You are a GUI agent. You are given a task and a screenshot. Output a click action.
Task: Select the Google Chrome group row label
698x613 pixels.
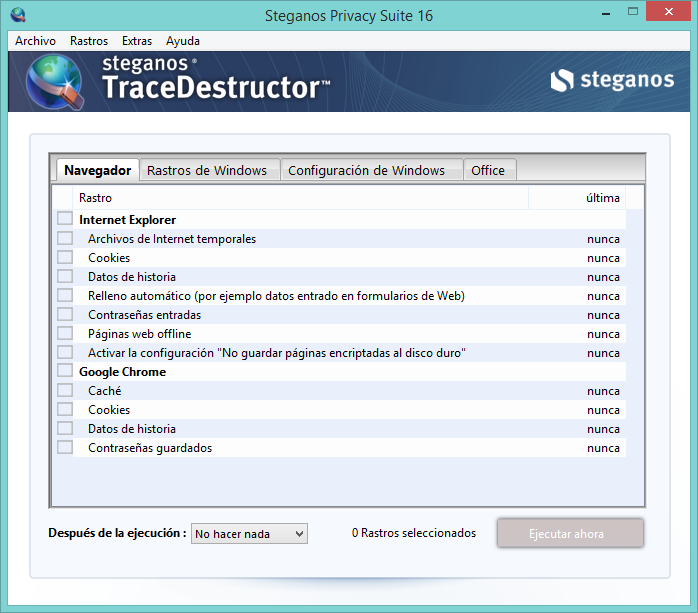(x=122, y=372)
